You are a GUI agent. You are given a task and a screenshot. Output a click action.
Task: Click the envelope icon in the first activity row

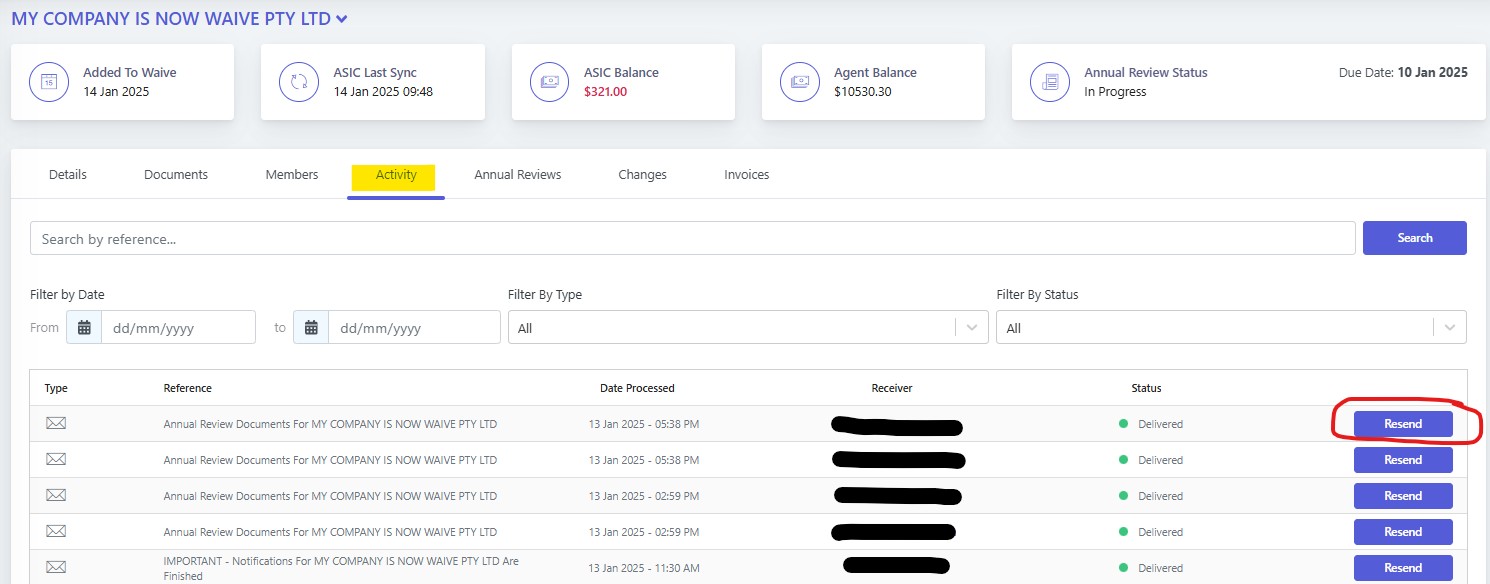[x=56, y=424]
